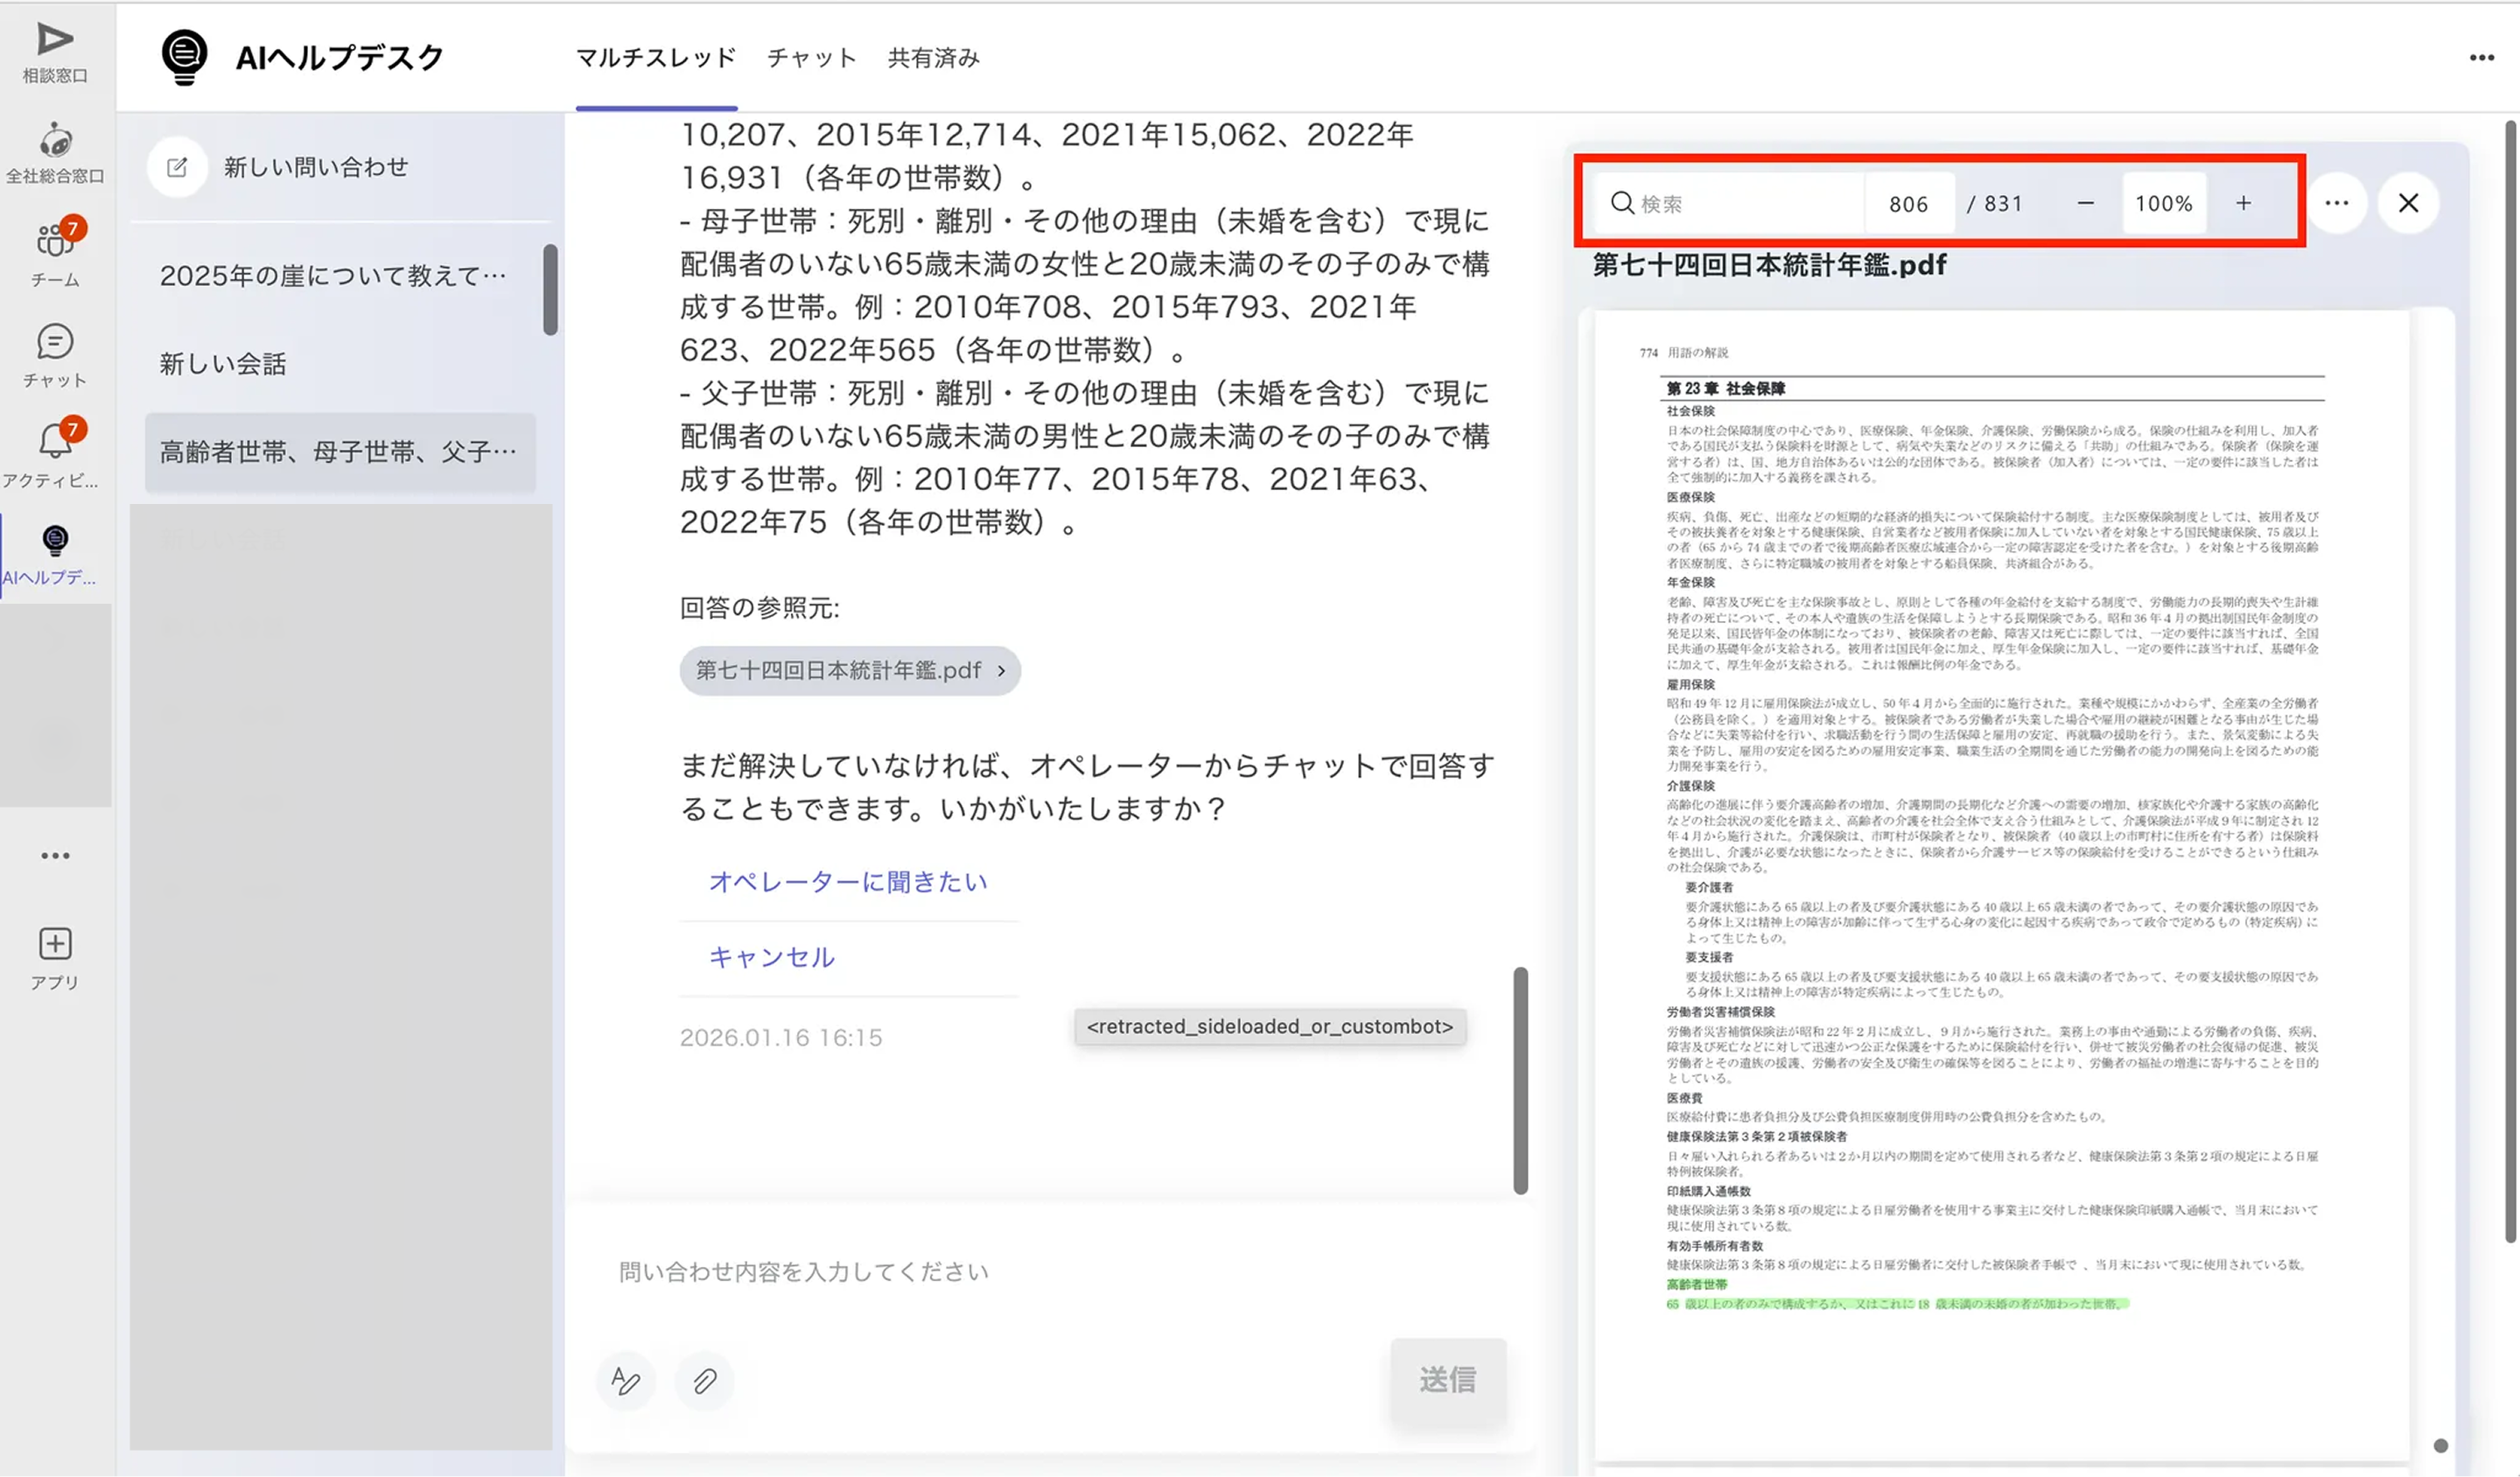Show more apps via sidebar ellipsis
2520x1477 pixels.
(55, 856)
